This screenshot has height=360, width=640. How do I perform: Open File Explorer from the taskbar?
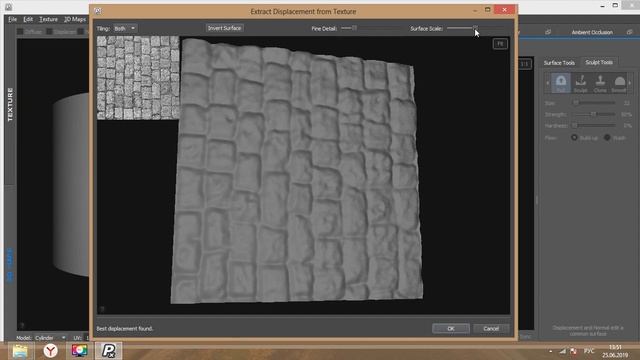[20, 351]
